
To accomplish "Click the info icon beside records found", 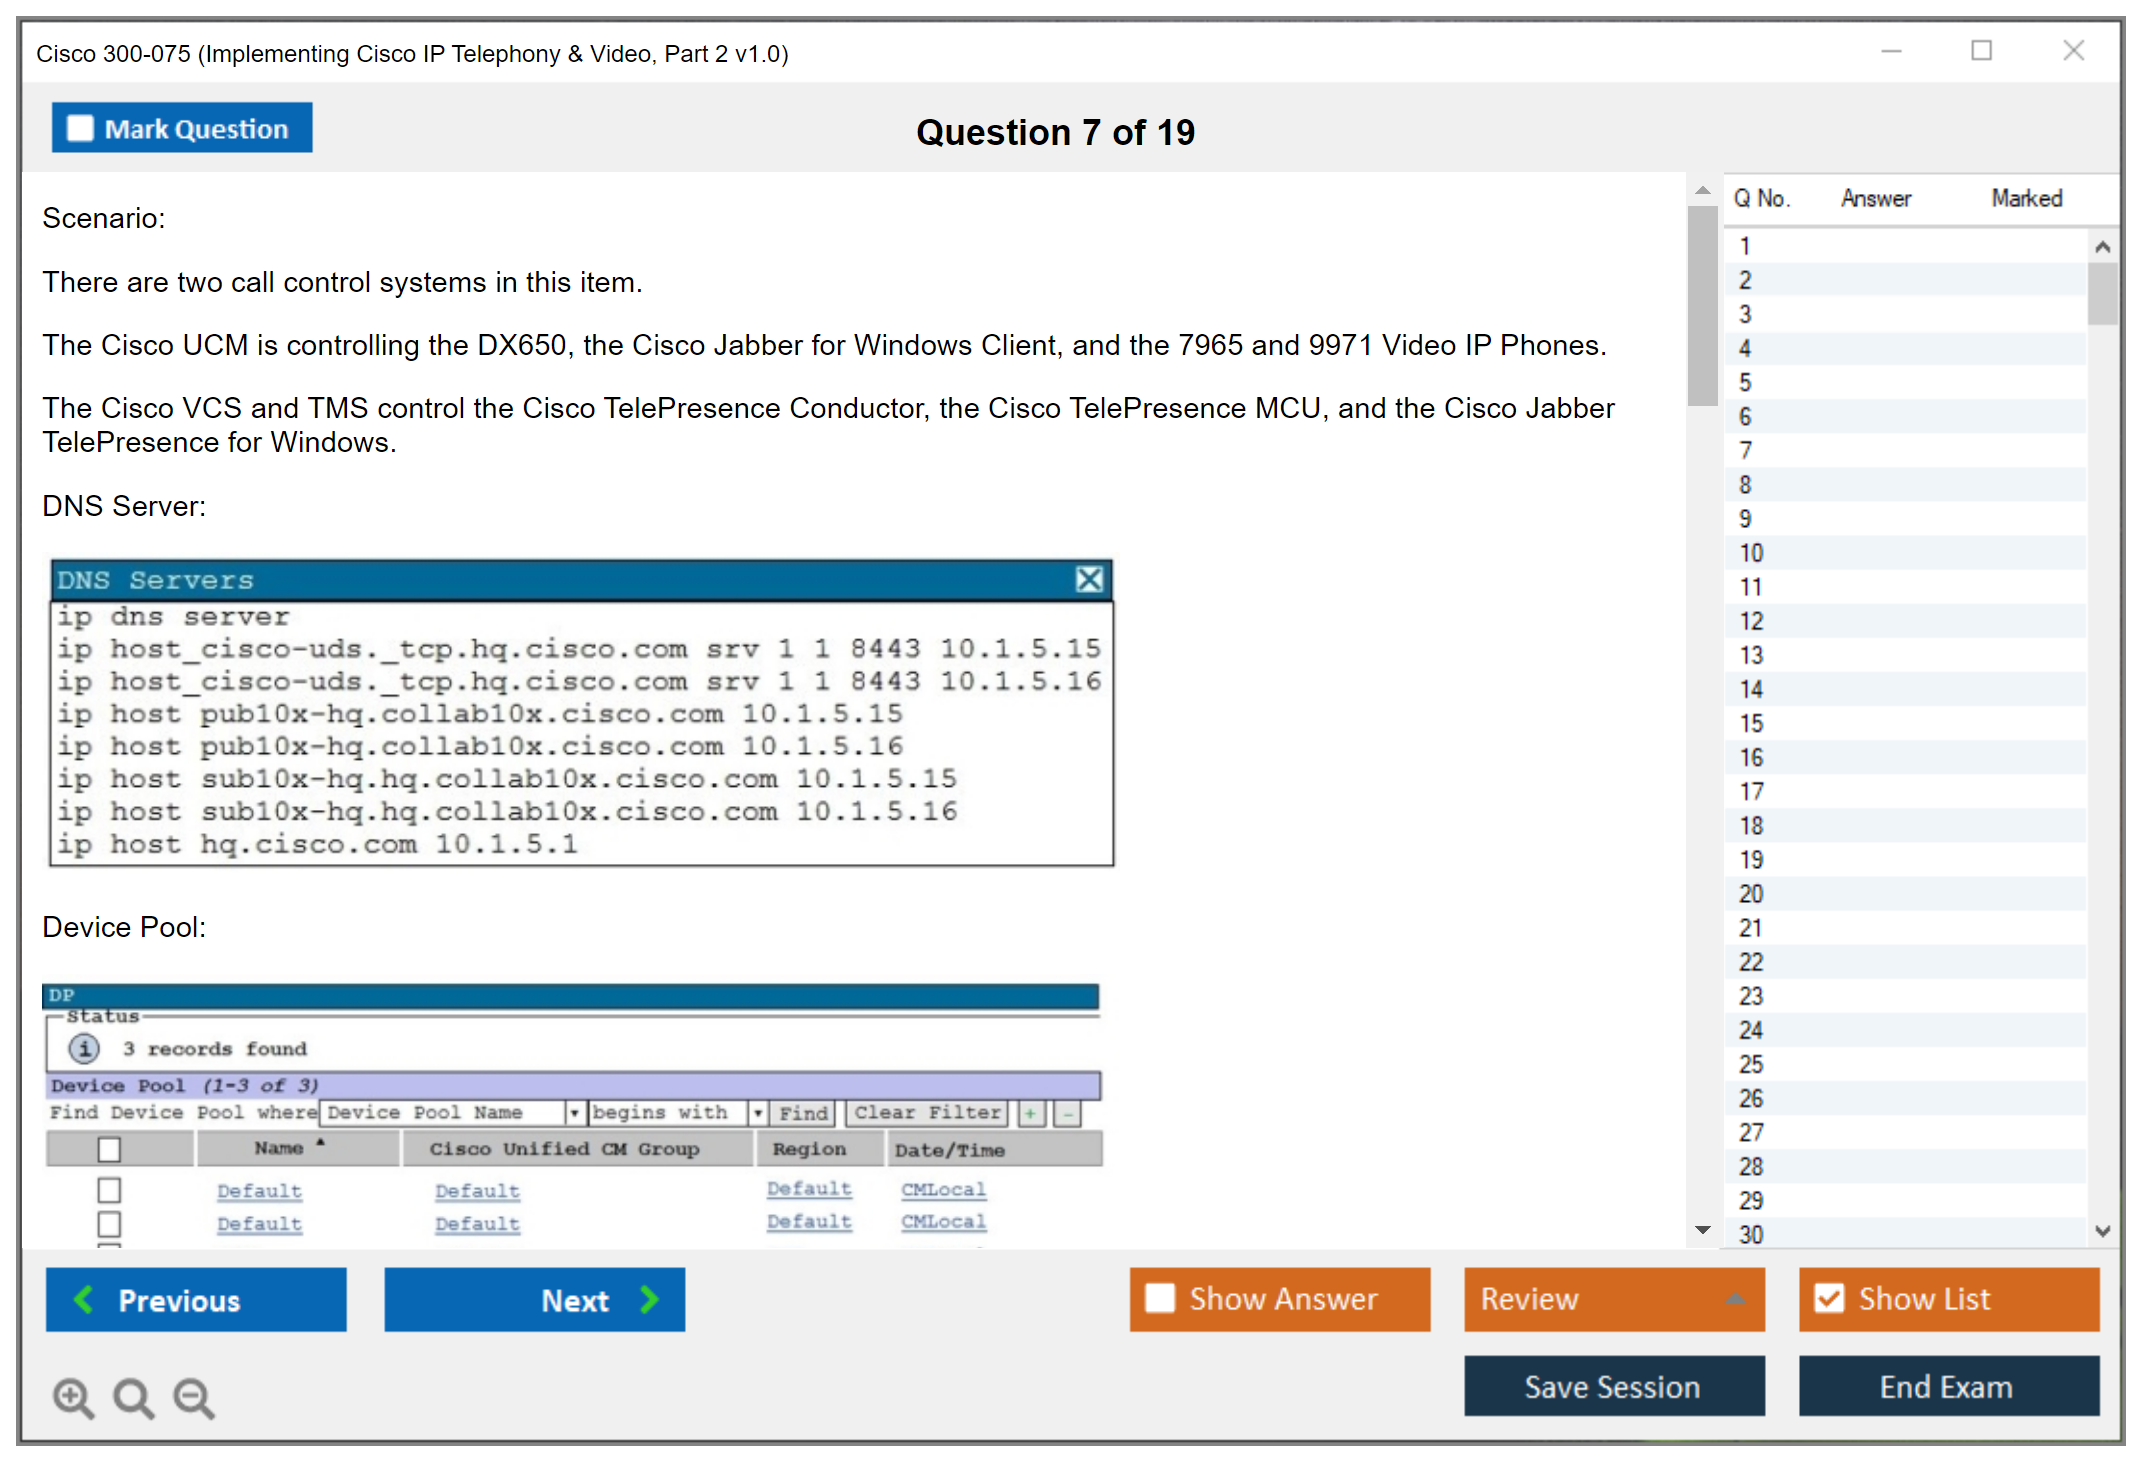I will pos(84,1048).
